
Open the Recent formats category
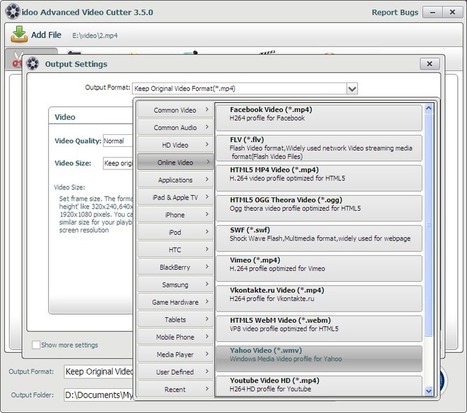point(175,389)
